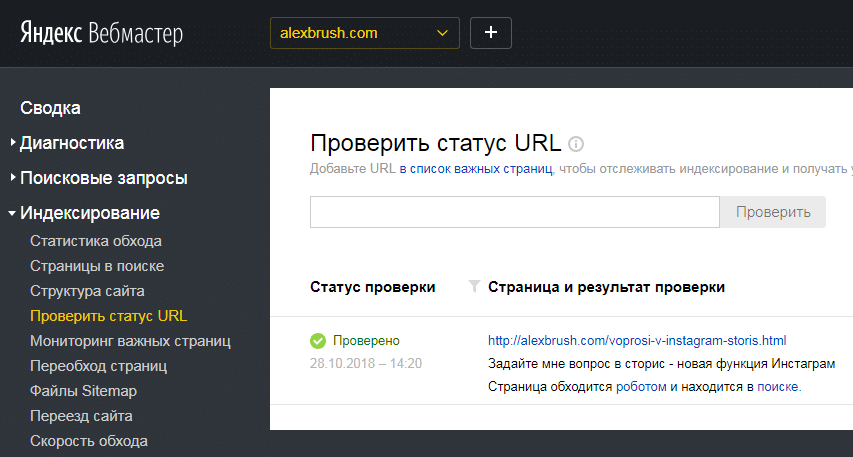Collapse the Индексирование section

90,213
